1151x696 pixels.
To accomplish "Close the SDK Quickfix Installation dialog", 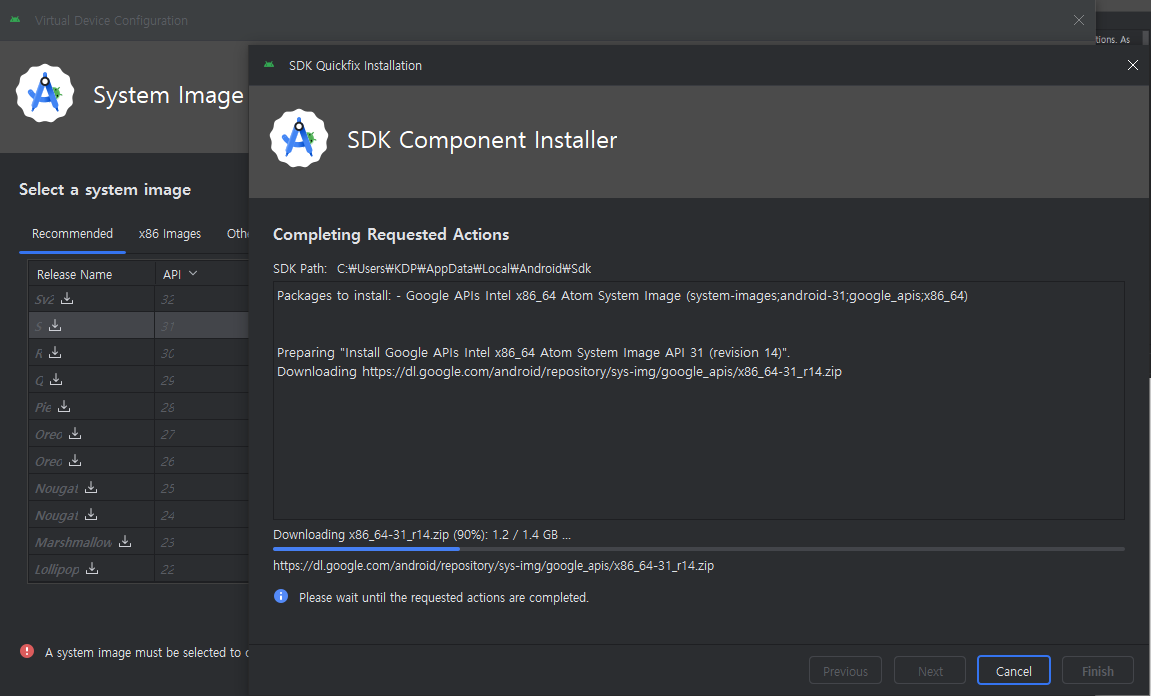I will (x=1133, y=65).
